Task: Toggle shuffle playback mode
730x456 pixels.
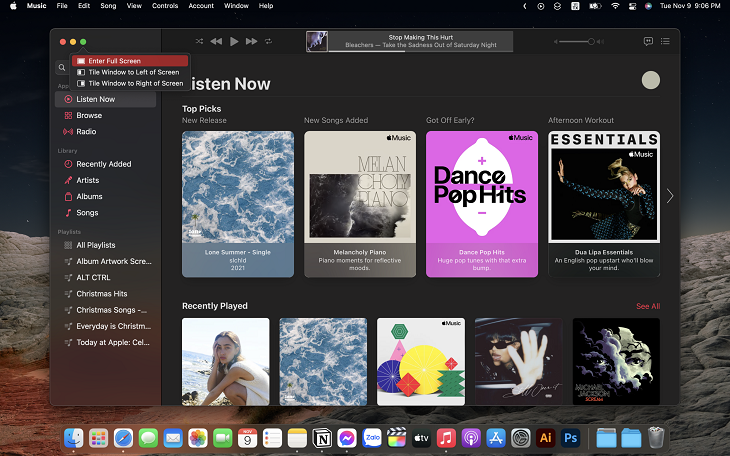Action: pos(199,41)
